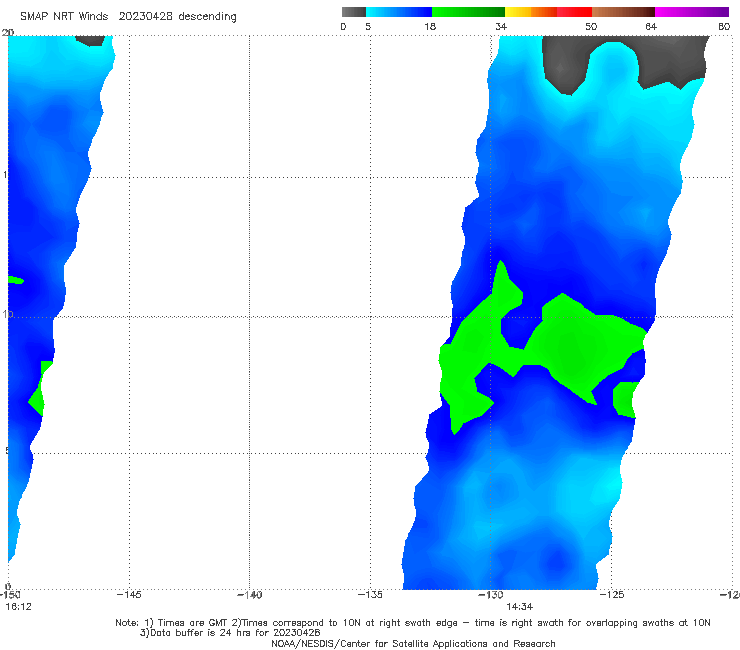Click the small gray patch atop the left swath
The image size is (740, 650).
(x=91, y=40)
